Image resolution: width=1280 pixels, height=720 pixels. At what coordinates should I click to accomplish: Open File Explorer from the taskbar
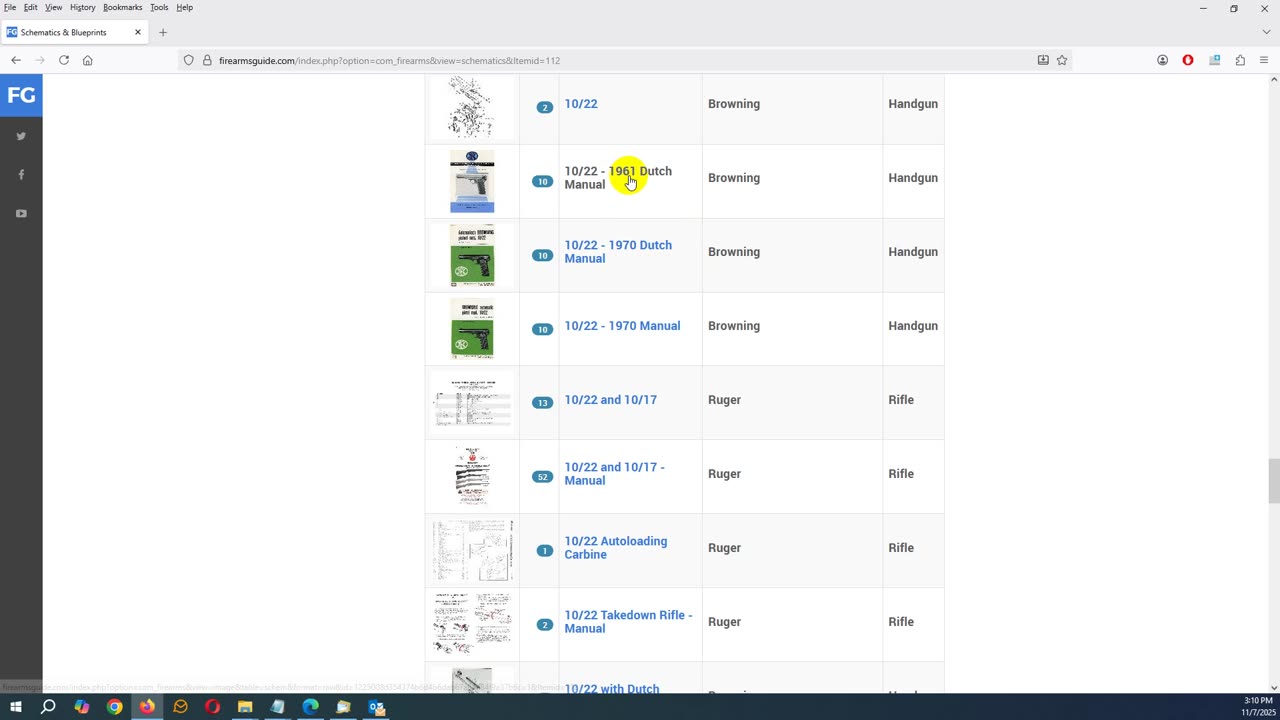point(245,707)
